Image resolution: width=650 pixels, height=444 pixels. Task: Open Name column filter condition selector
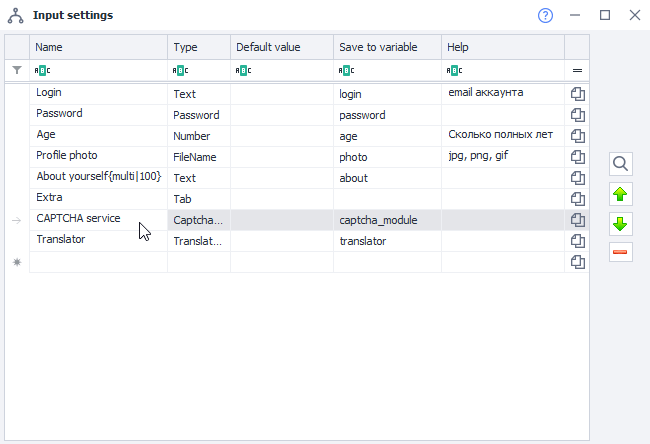(41, 71)
